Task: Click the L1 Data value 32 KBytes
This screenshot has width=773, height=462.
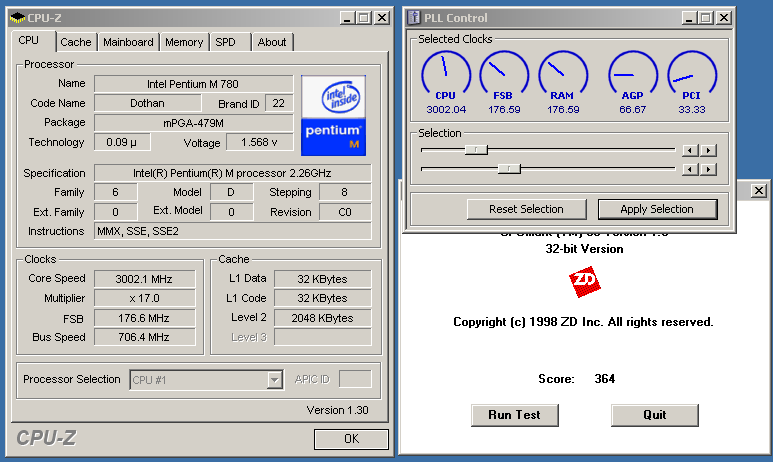Action: [322, 279]
